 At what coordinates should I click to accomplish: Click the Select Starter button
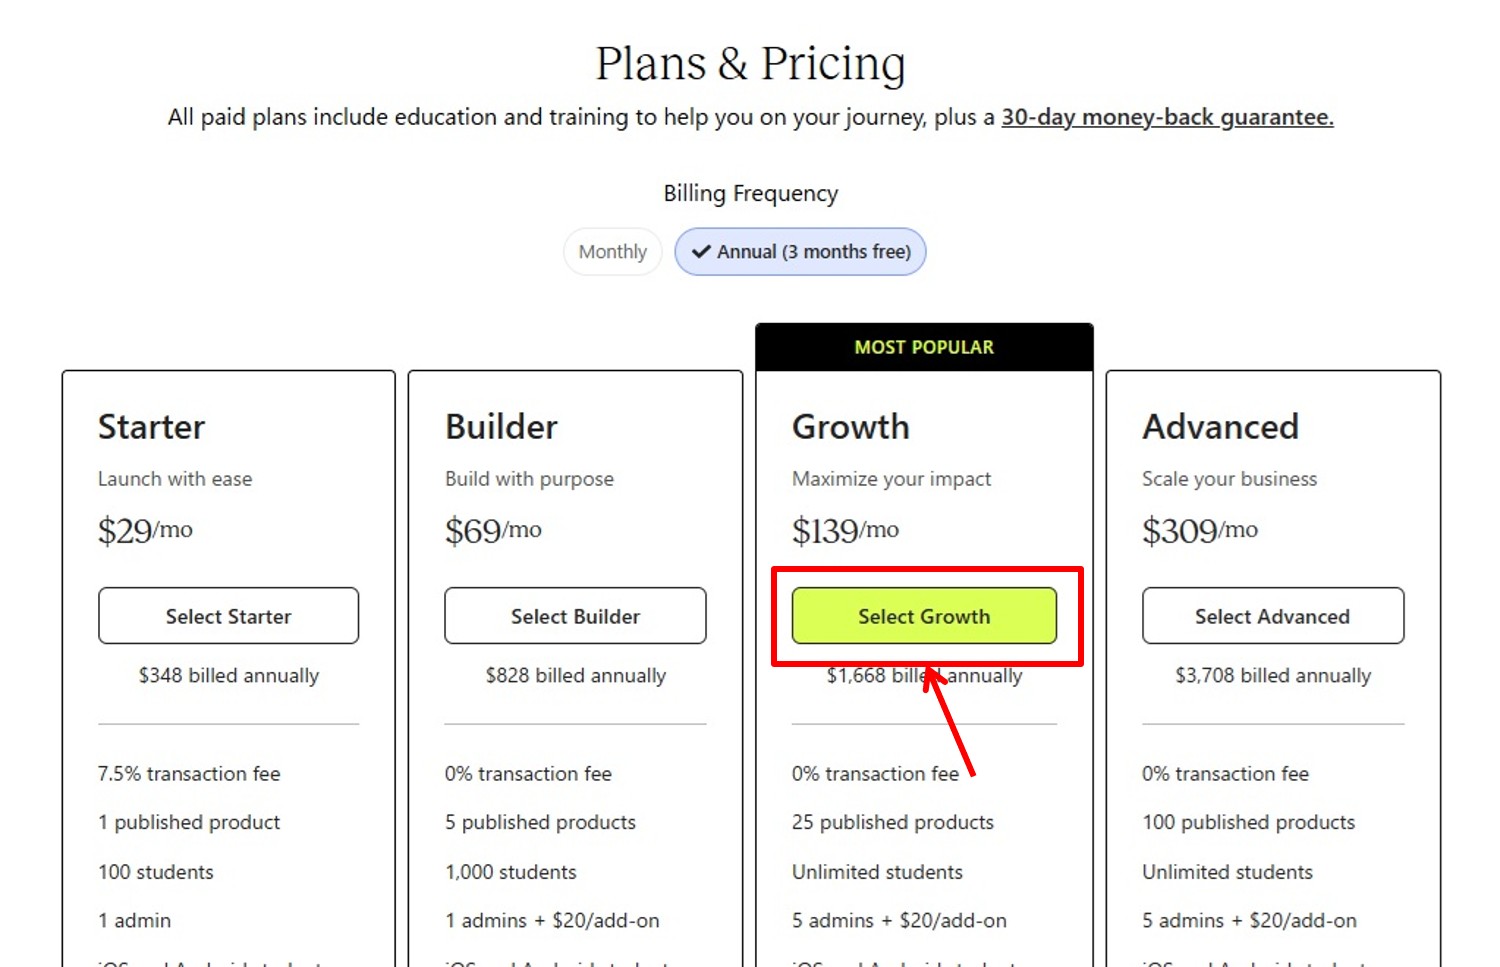(228, 616)
